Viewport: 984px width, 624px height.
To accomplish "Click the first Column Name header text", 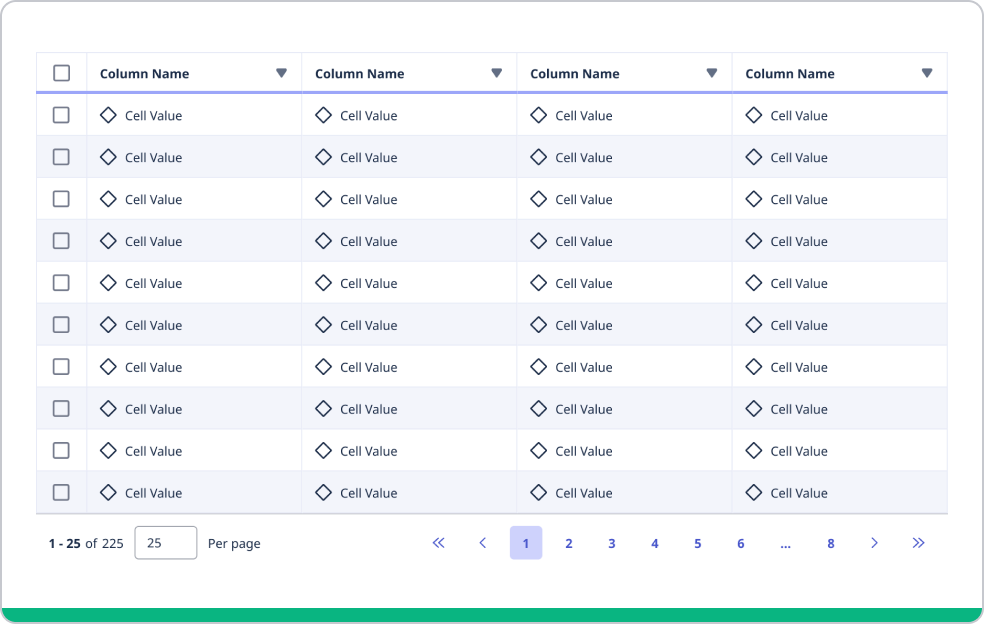I will point(144,73).
